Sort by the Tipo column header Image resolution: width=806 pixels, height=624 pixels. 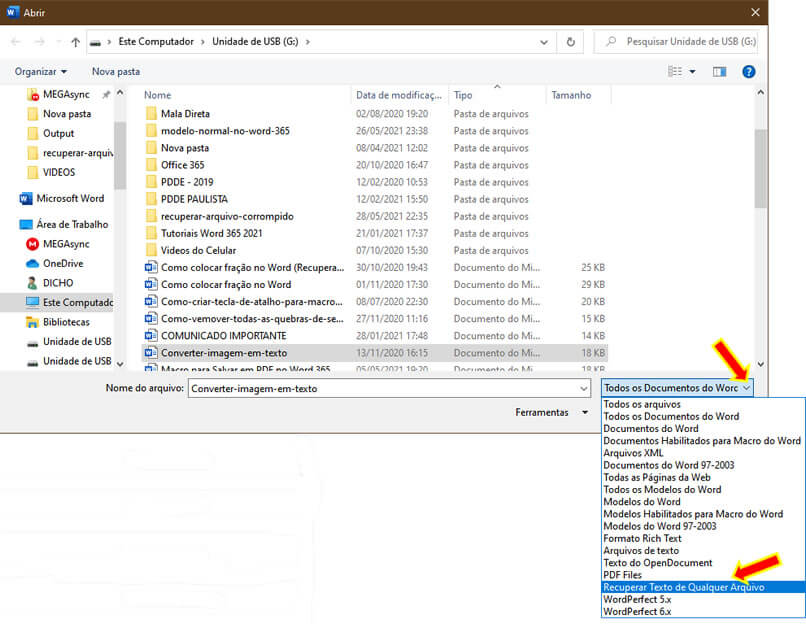click(463, 95)
